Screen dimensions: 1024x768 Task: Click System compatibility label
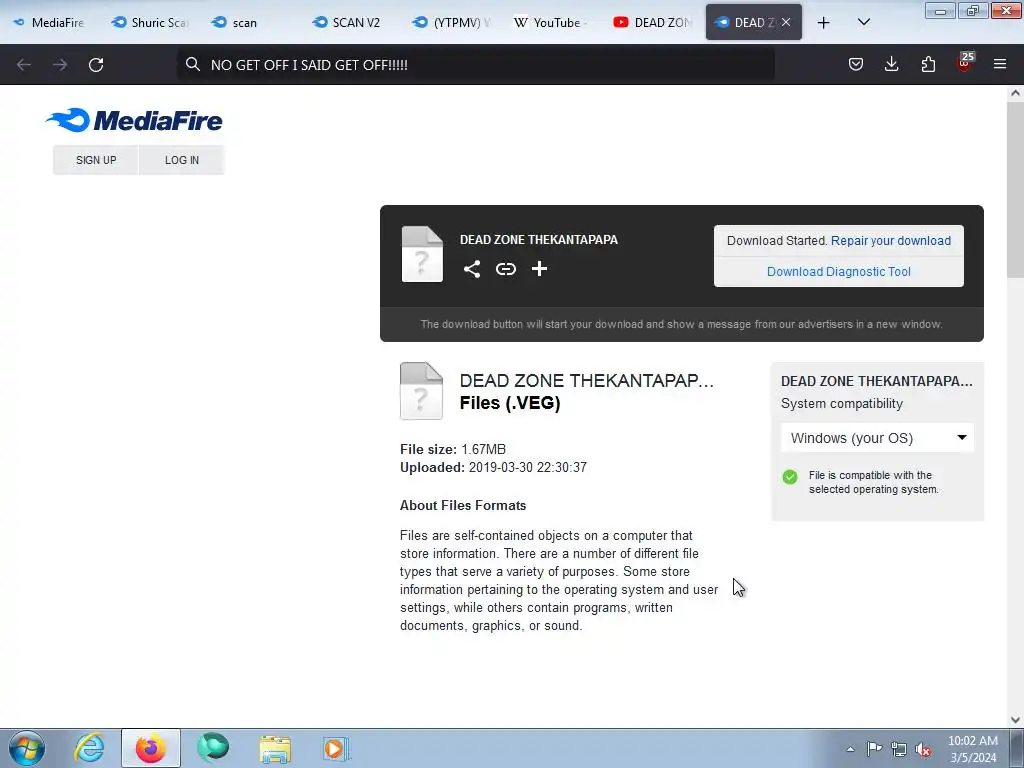[x=842, y=404]
